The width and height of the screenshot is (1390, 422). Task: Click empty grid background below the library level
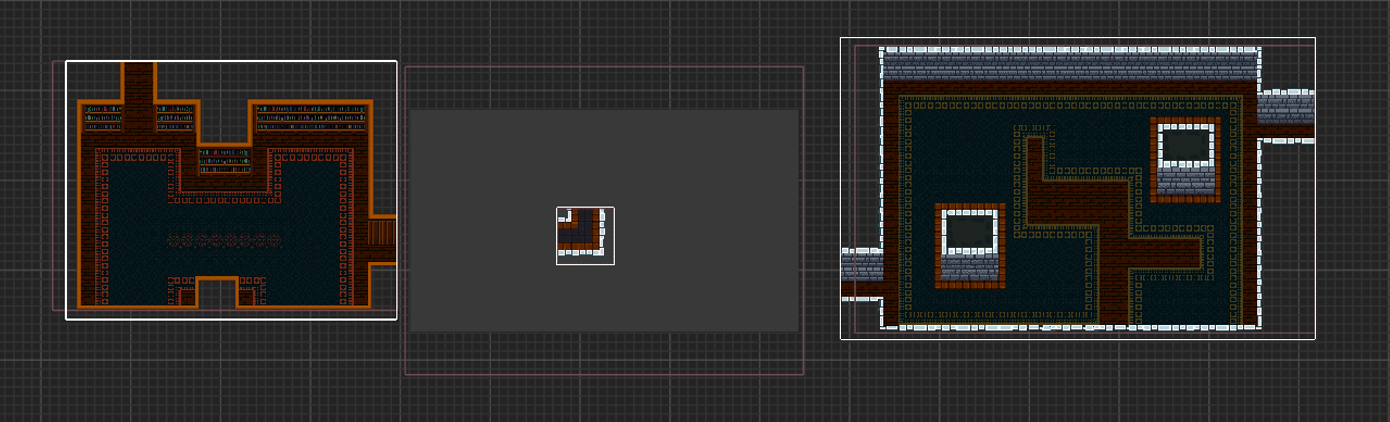coord(230,370)
